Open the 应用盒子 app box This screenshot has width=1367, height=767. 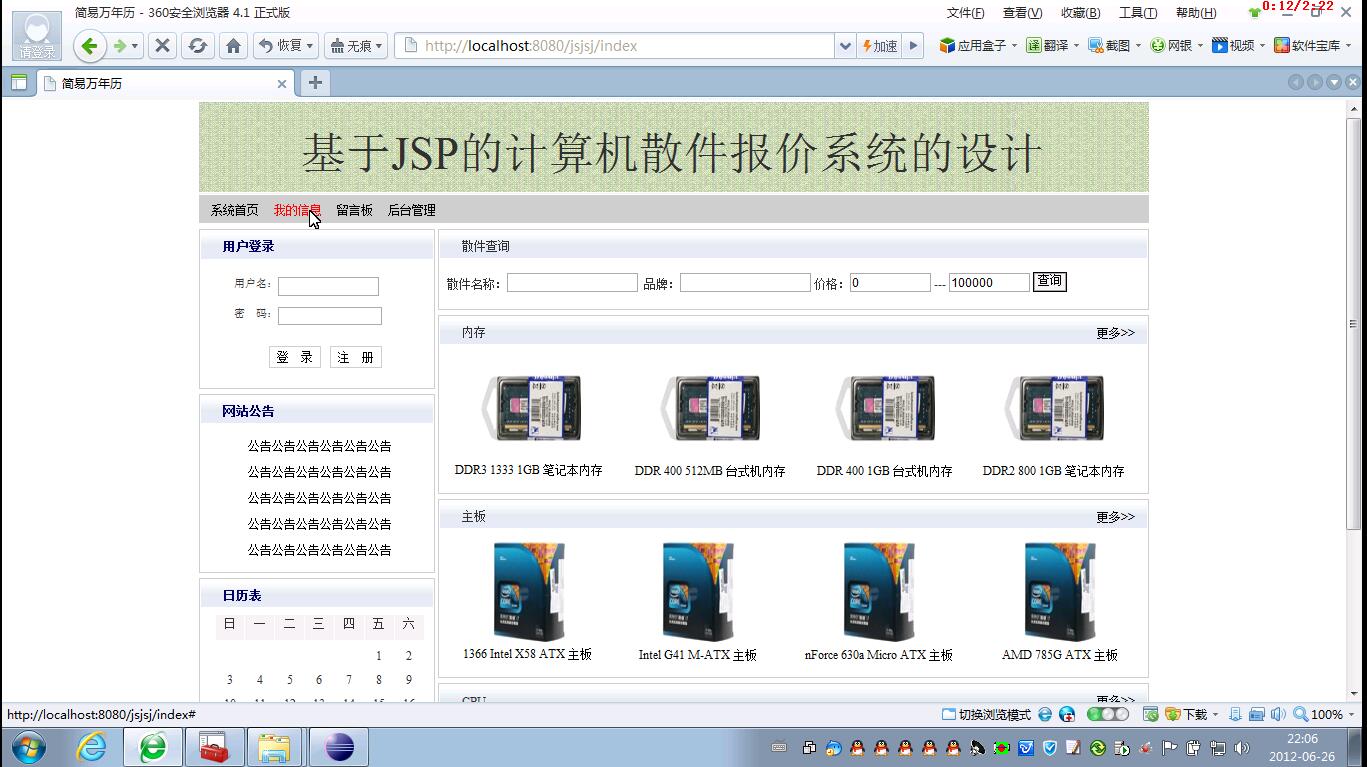[x=973, y=46]
